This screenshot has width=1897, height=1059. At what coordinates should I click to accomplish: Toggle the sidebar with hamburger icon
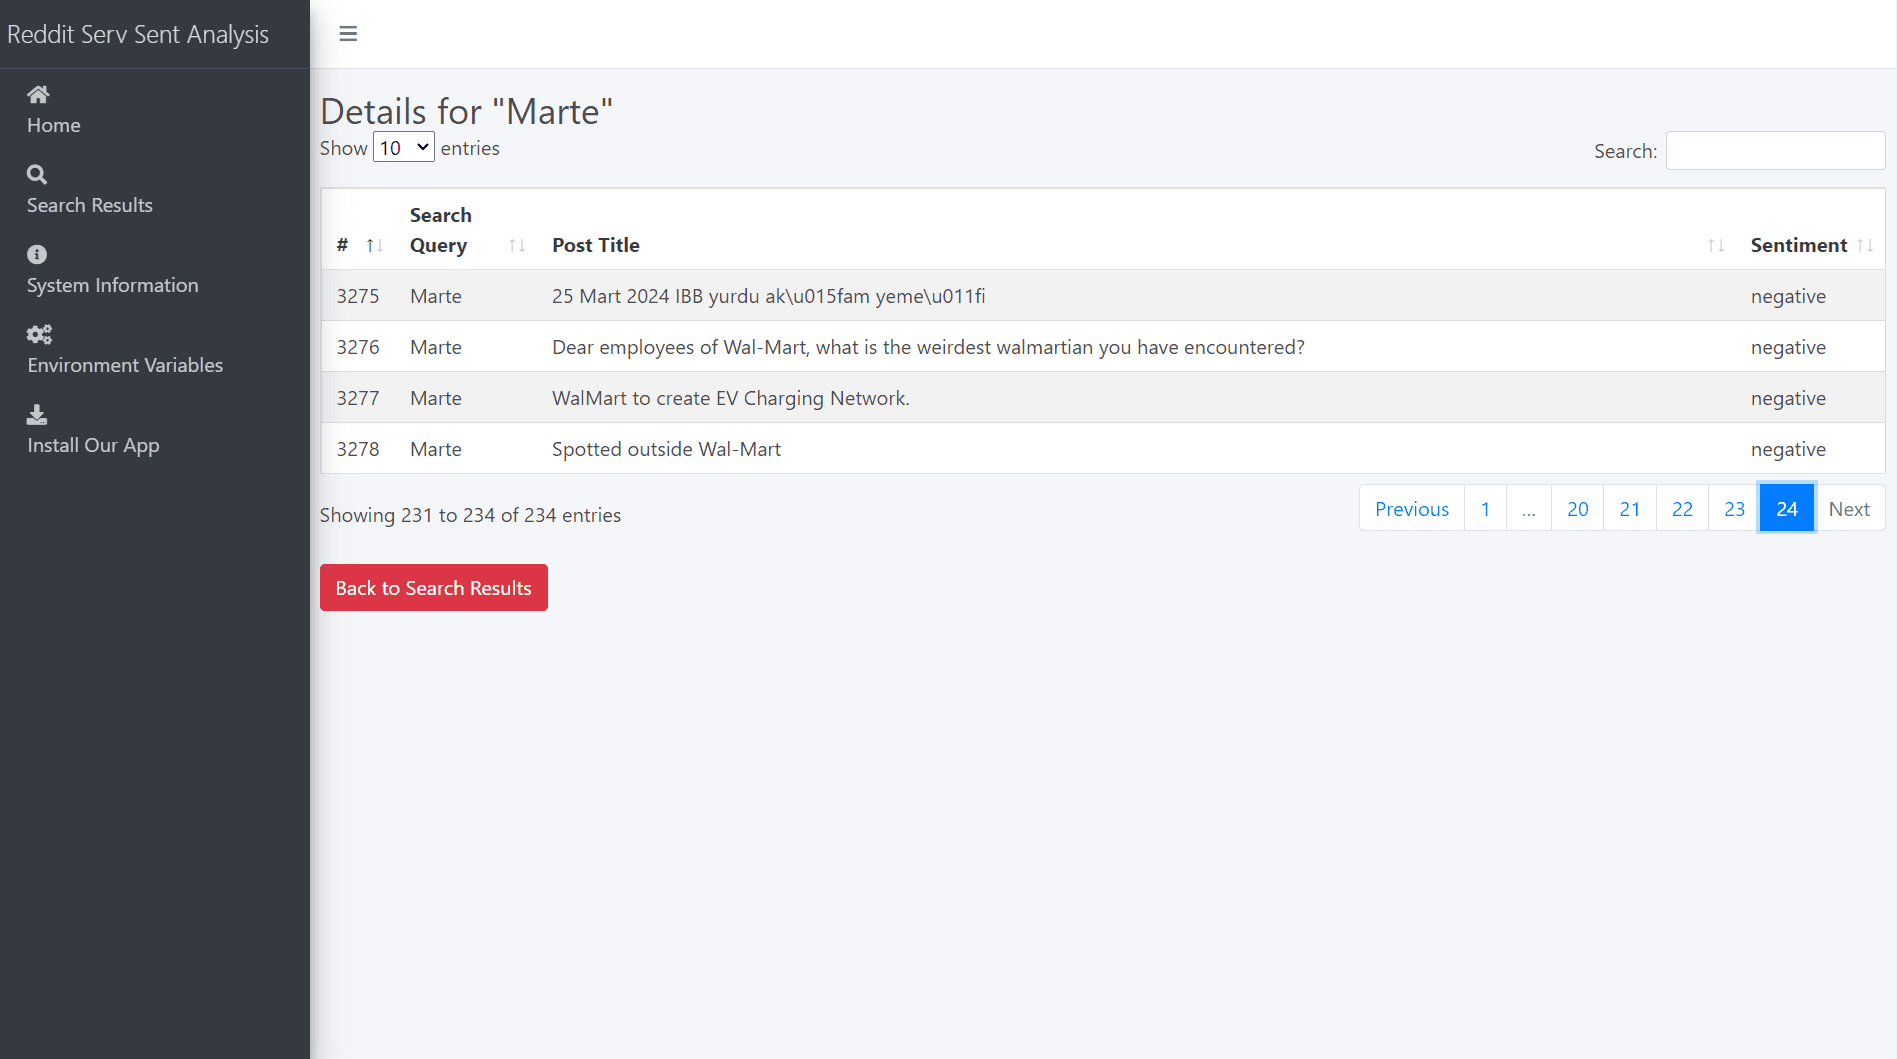[348, 34]
